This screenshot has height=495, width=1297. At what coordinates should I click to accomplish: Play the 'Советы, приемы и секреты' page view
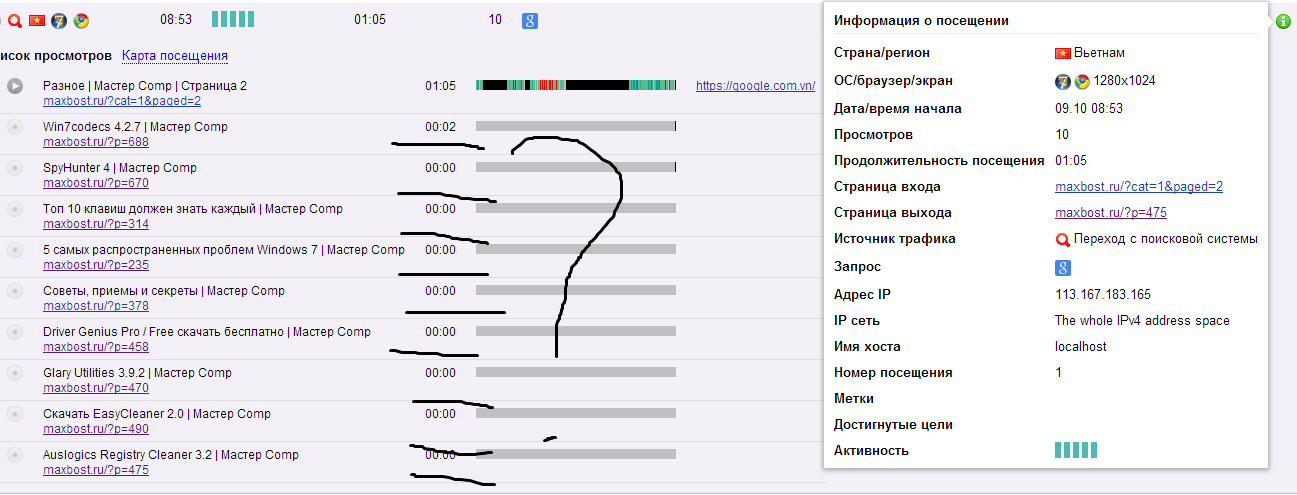click(x=15, y=291)
